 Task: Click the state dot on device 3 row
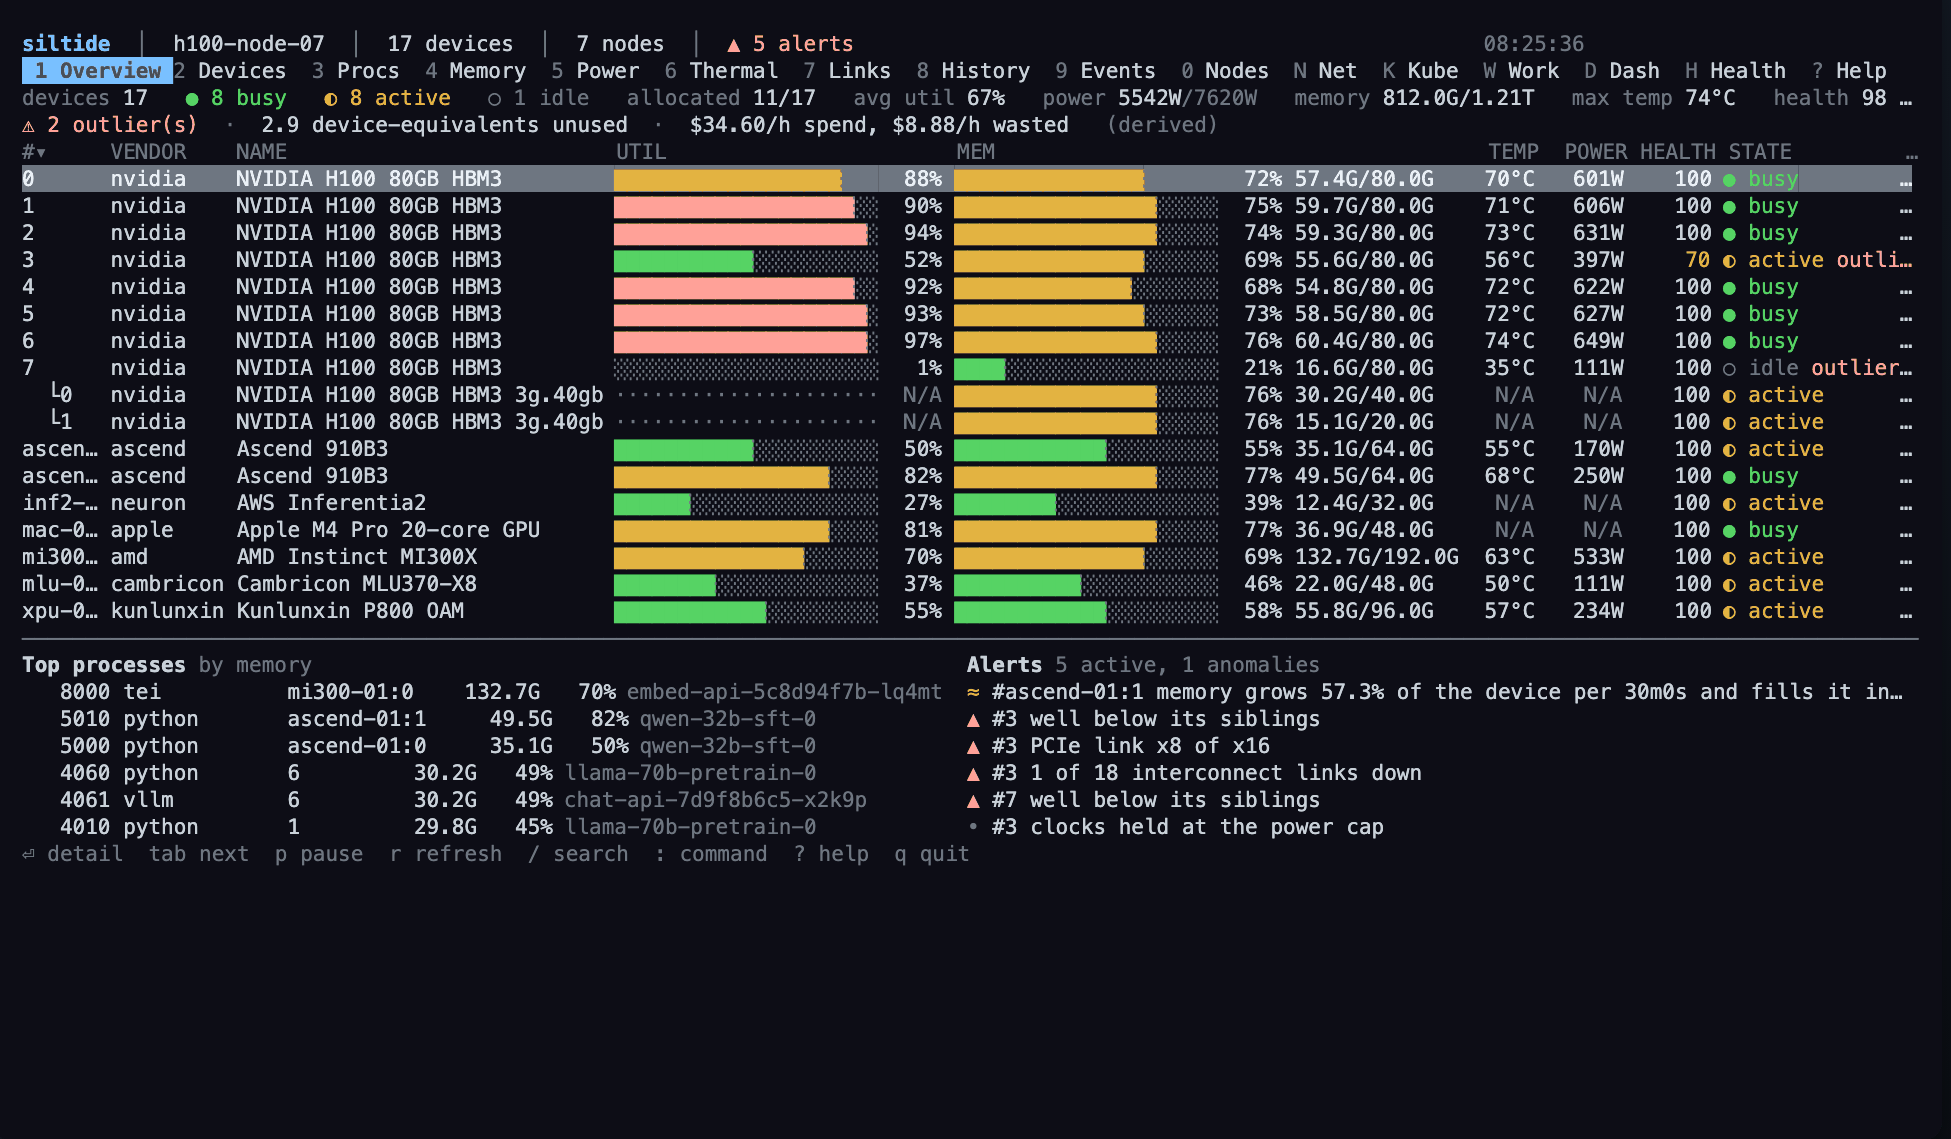coord(1729,260)
